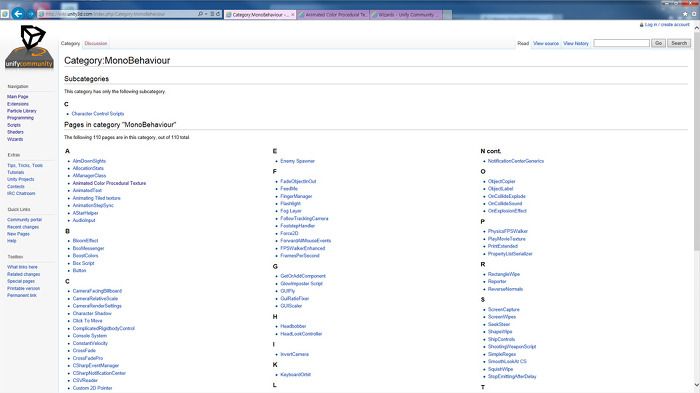Open Tutorials sidebar link
700x393 pixels.
pyautogui.click(x=16, y=172)
